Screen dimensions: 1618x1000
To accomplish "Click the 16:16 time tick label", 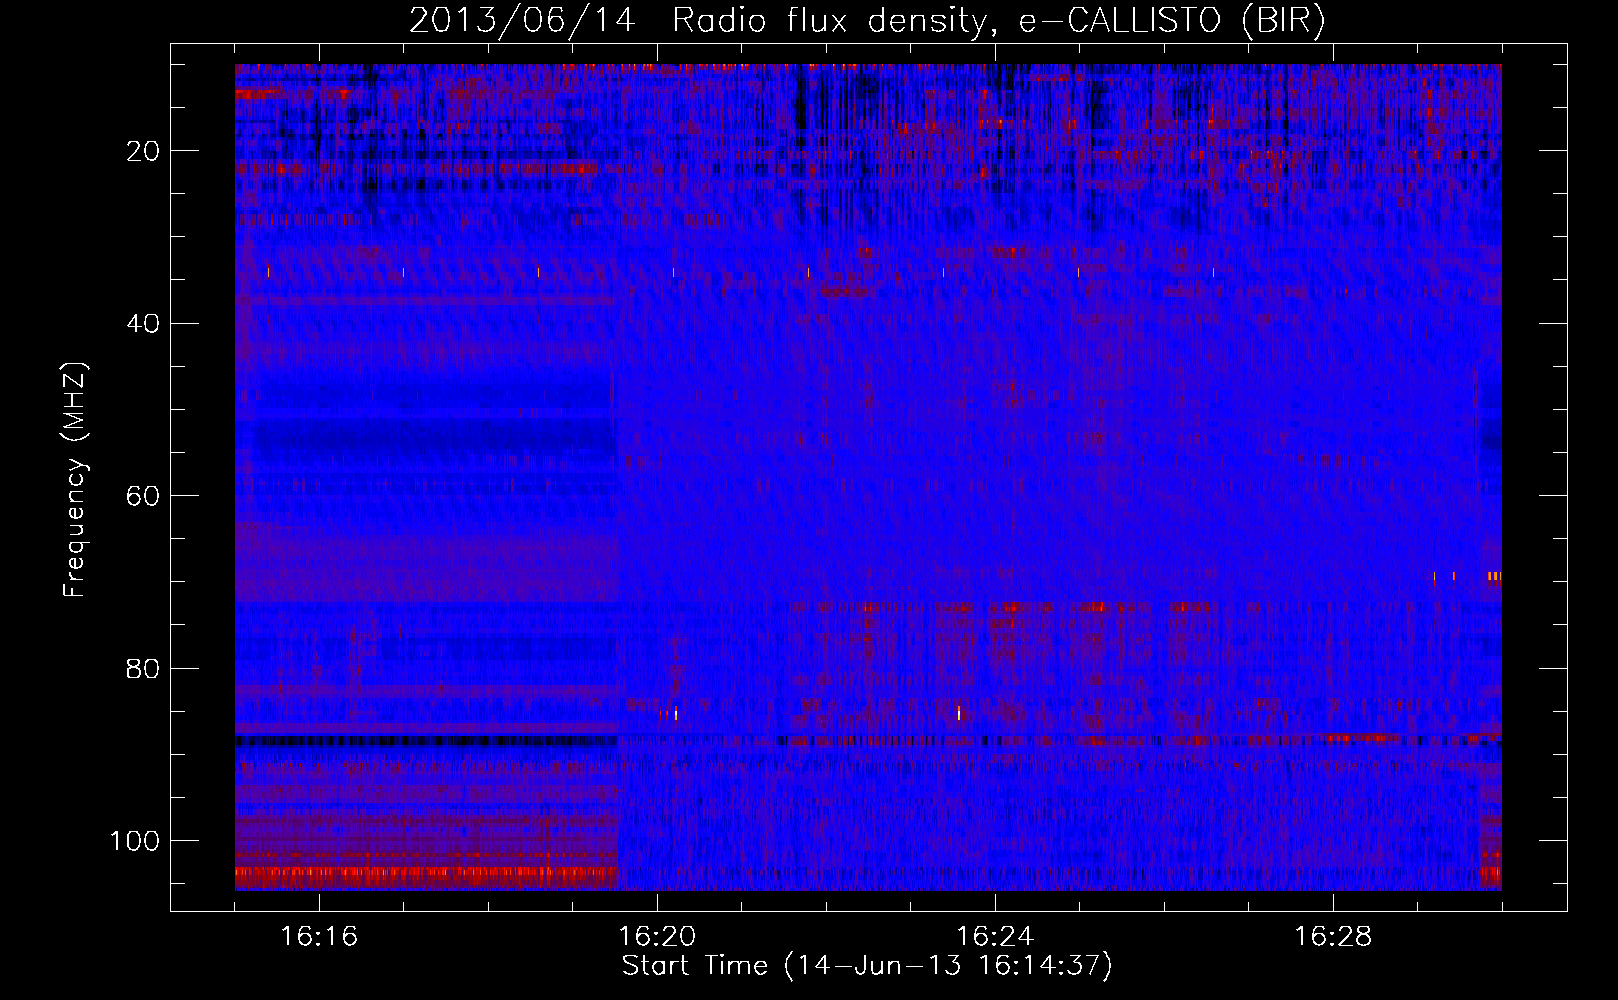I will [x=319, y=937].
